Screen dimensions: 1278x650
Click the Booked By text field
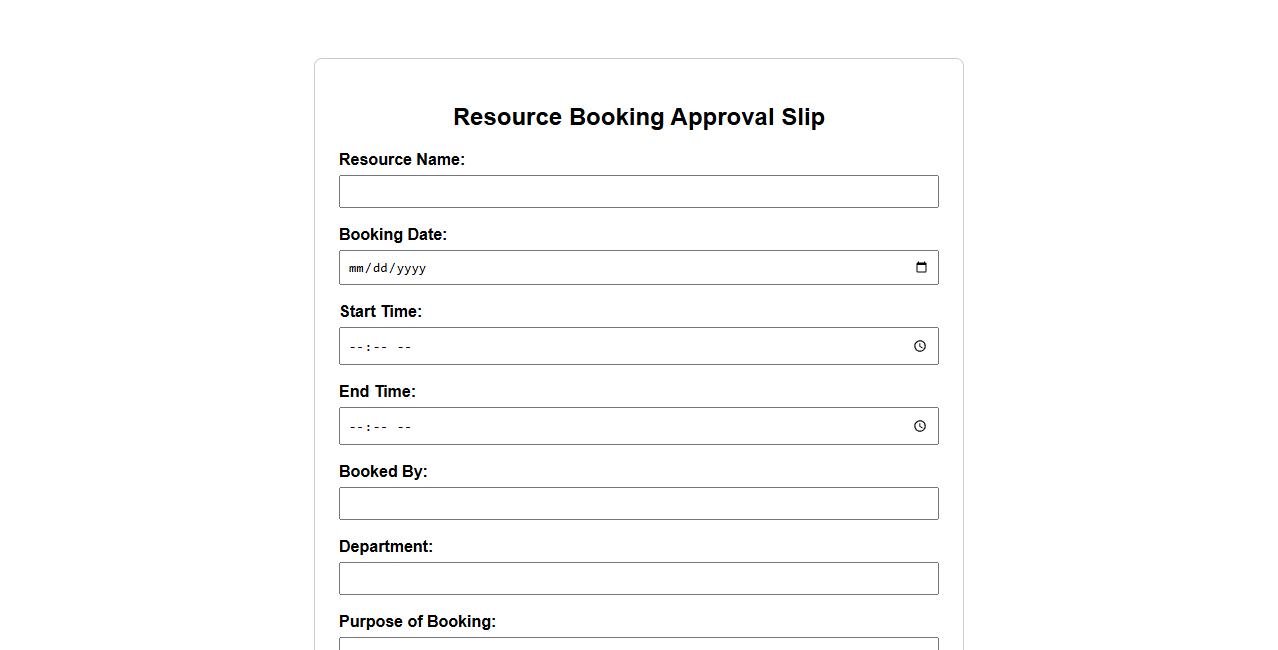click(x=638, y=504)
